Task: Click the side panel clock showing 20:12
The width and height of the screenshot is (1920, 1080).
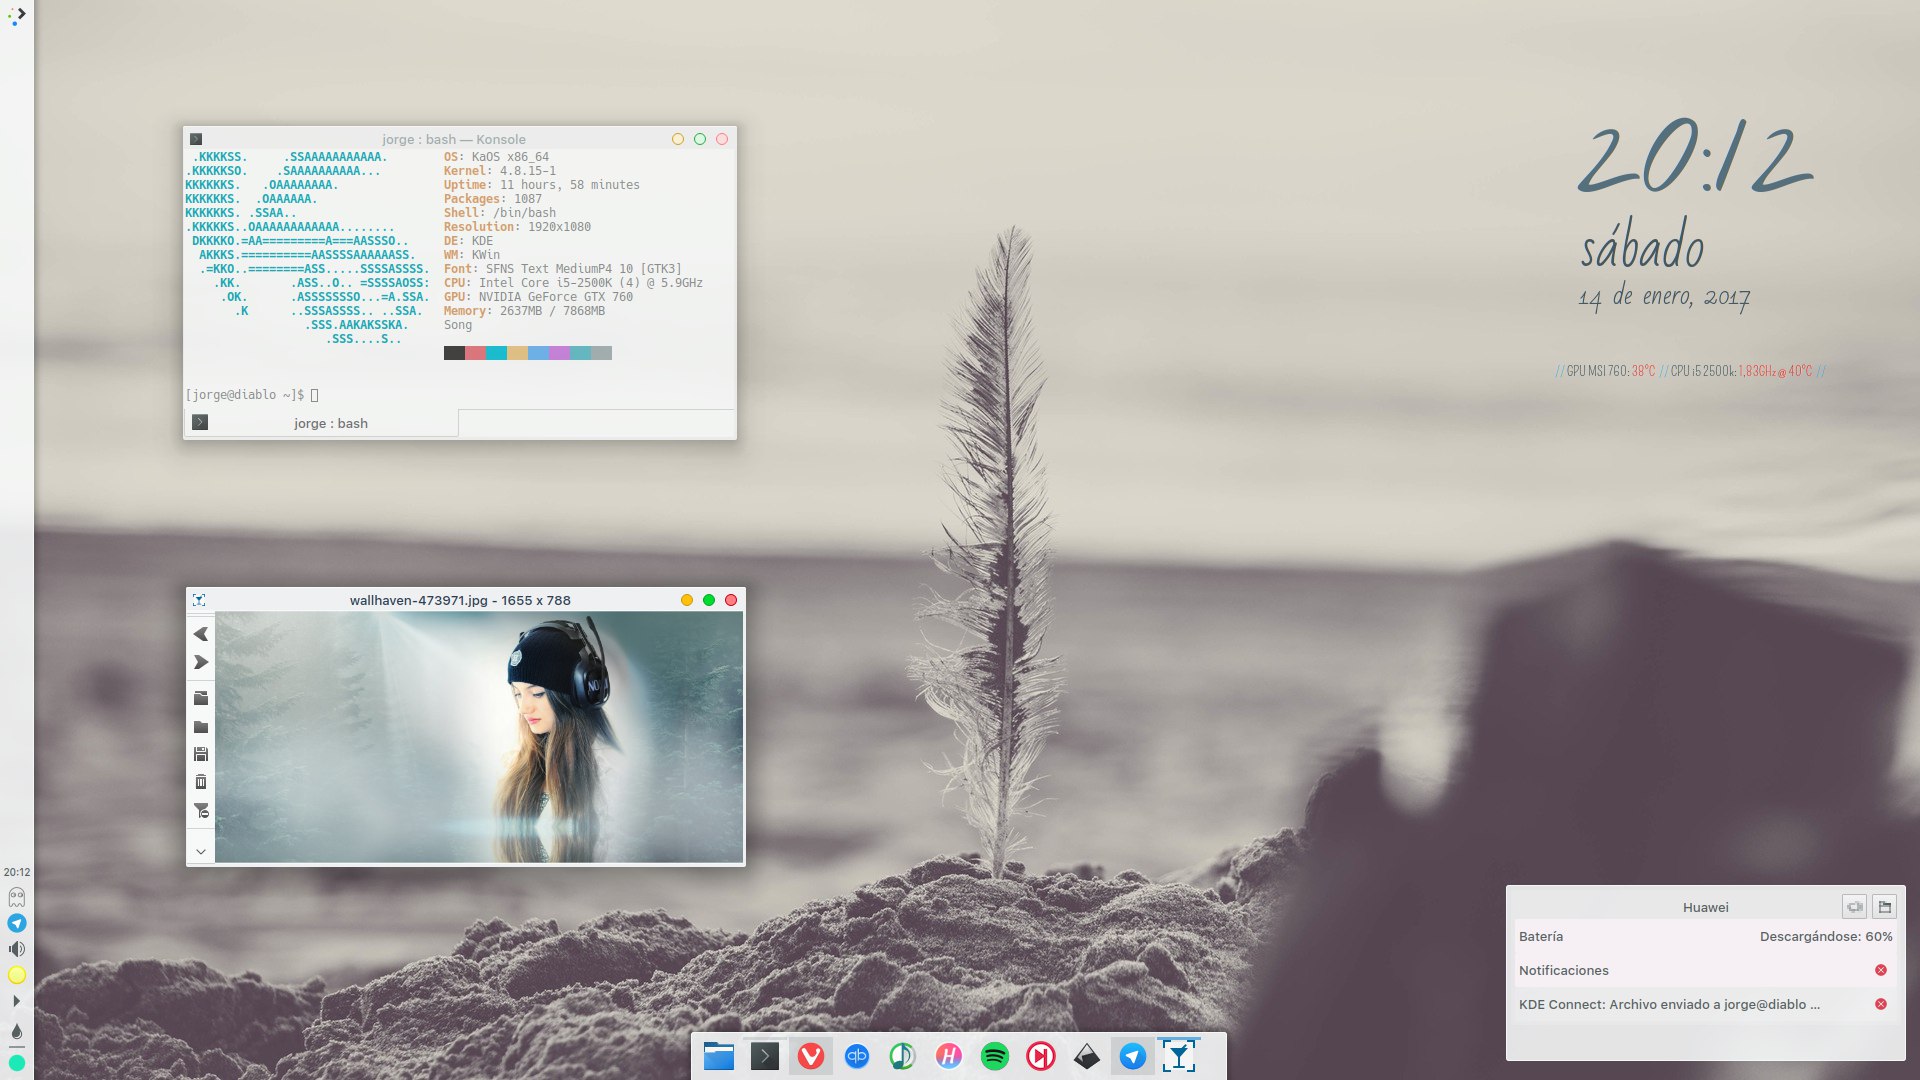Action: coord(17,872)
